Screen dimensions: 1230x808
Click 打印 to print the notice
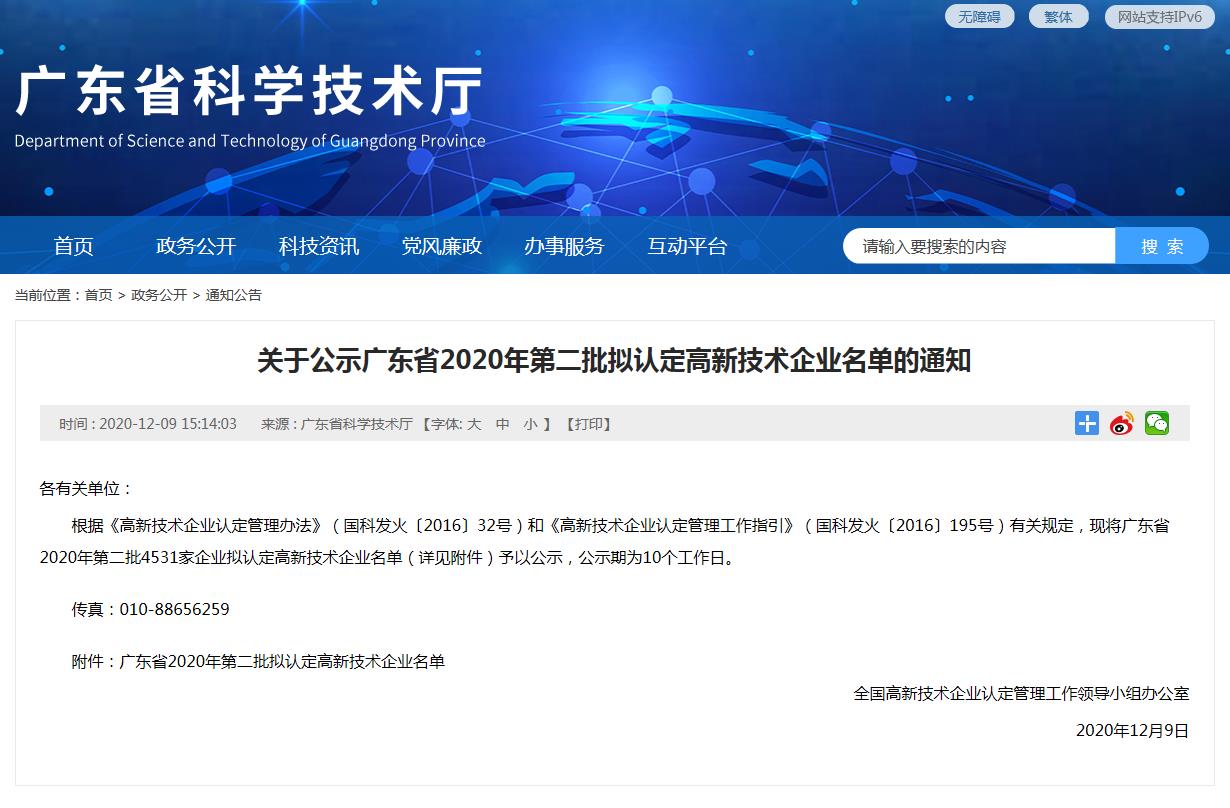click(588, 423)
